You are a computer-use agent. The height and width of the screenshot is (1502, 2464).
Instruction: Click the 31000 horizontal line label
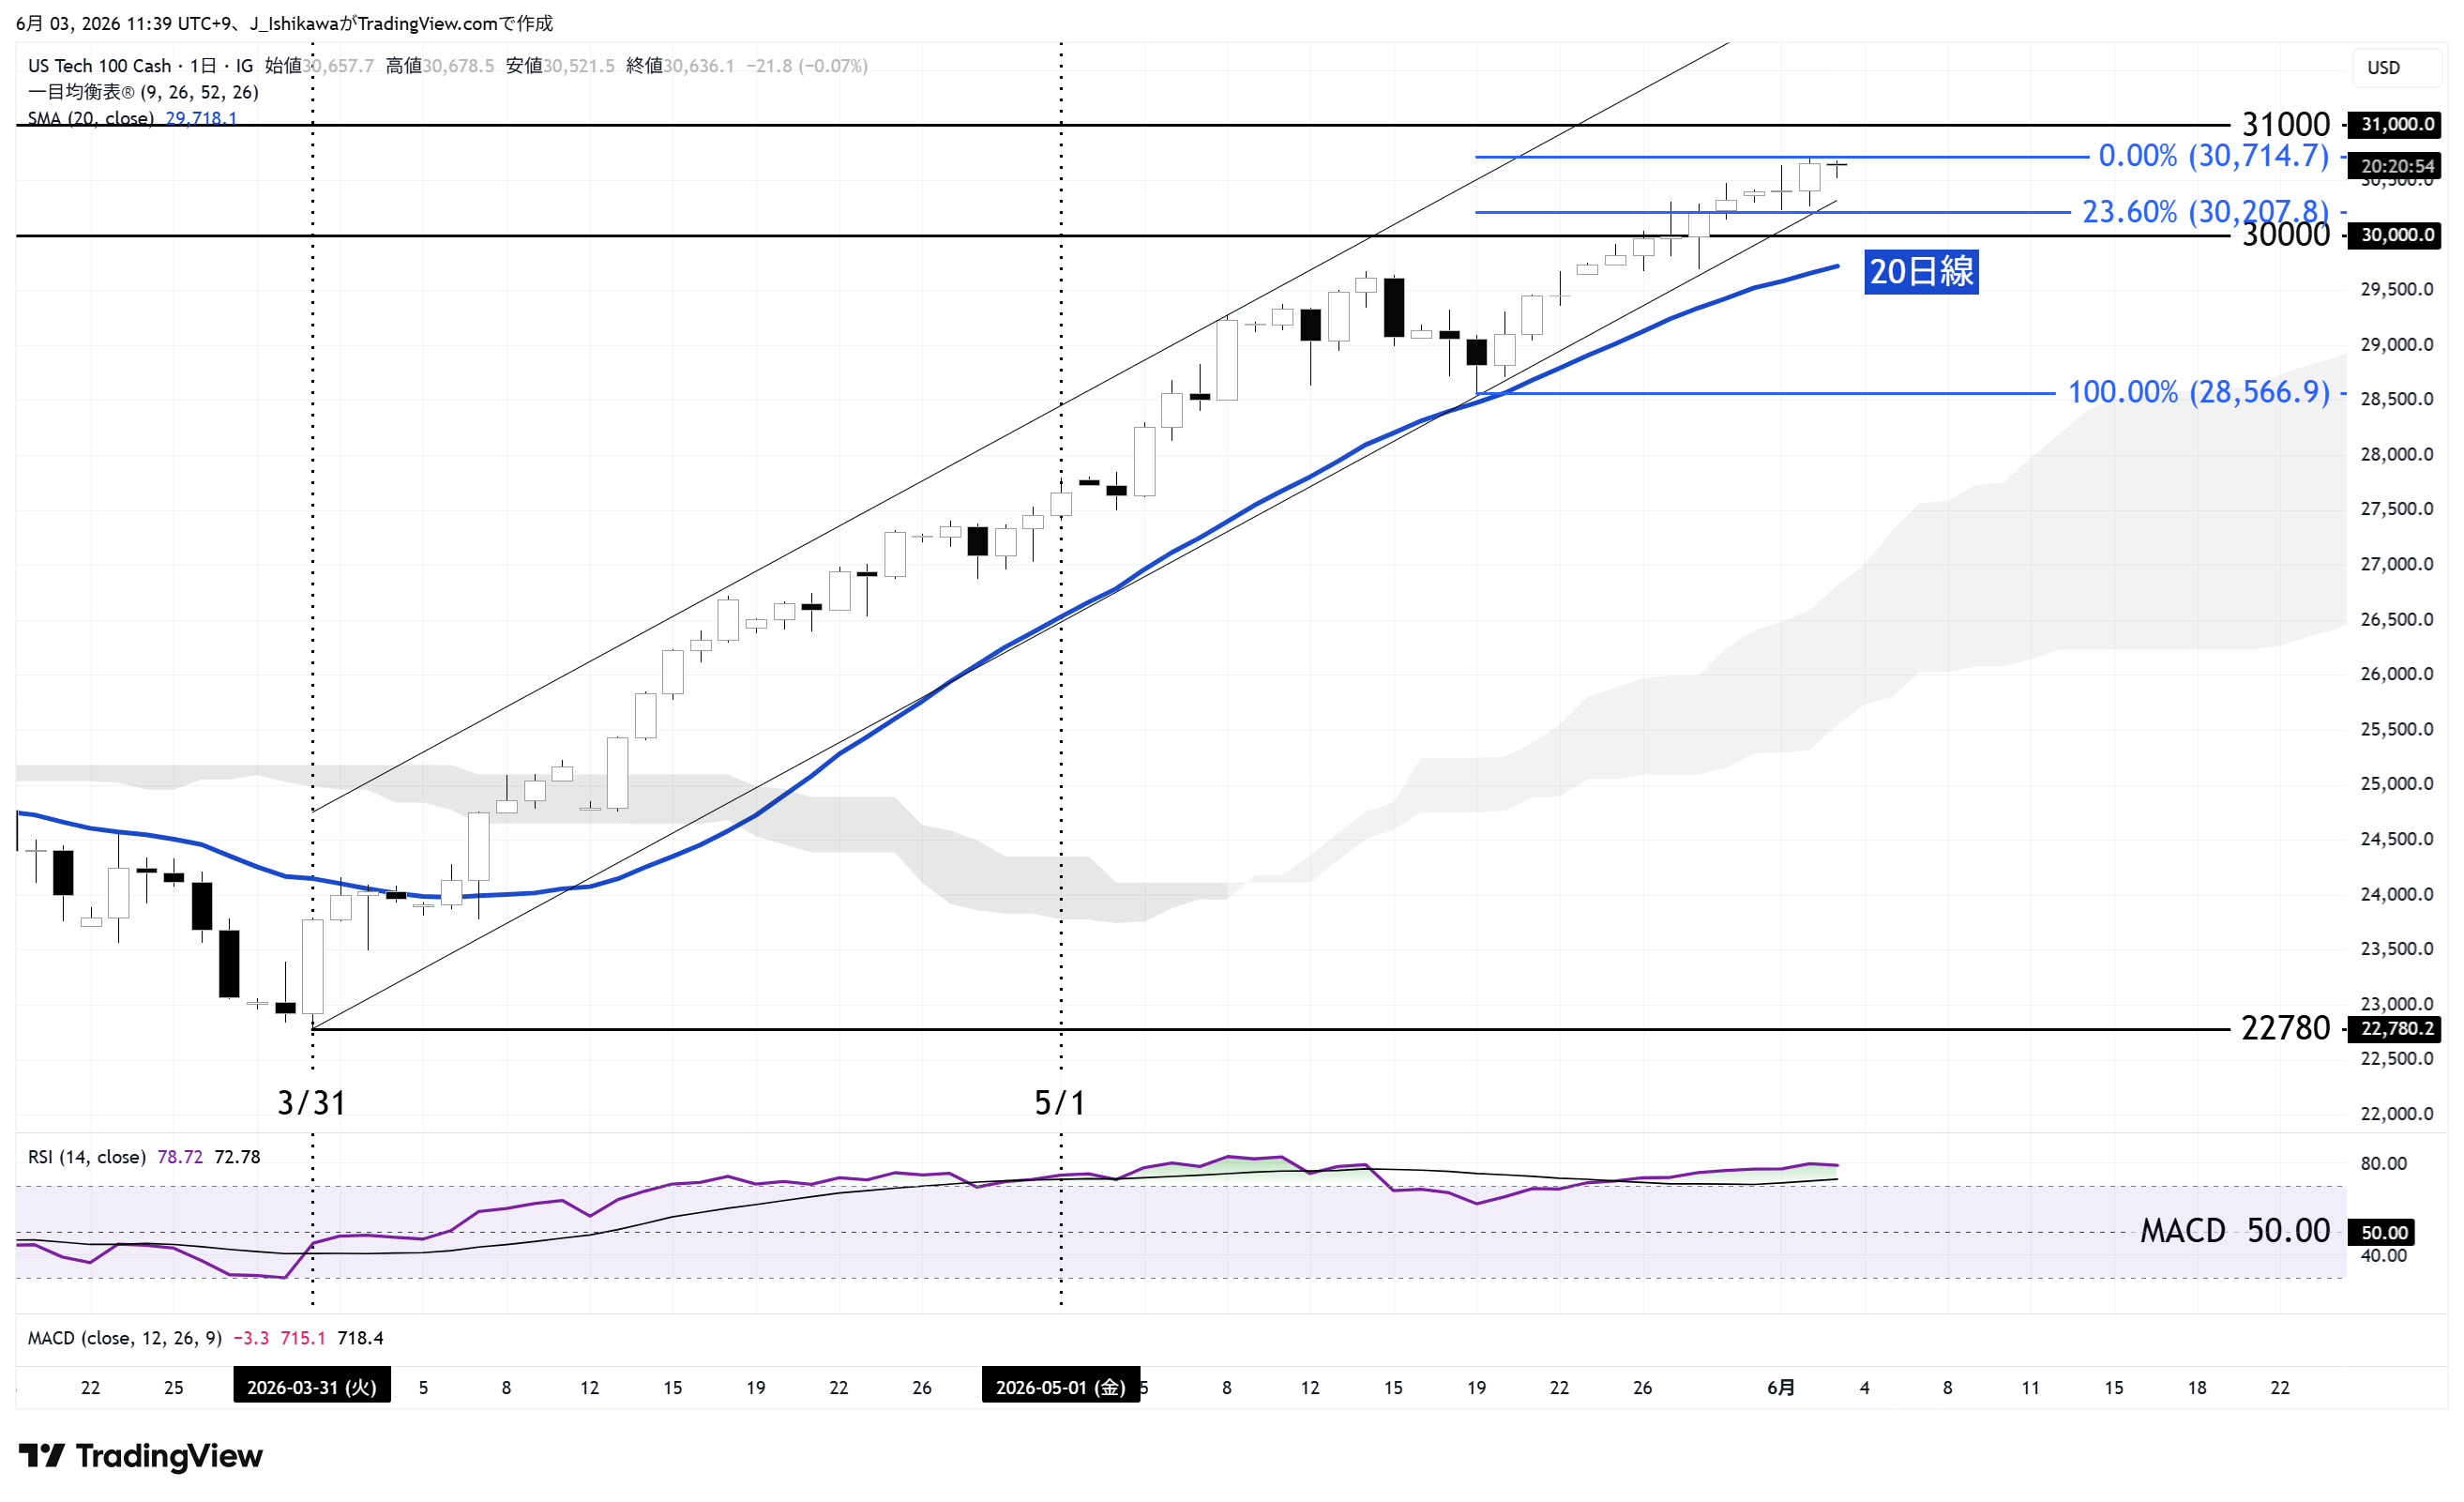(2285, 125)
